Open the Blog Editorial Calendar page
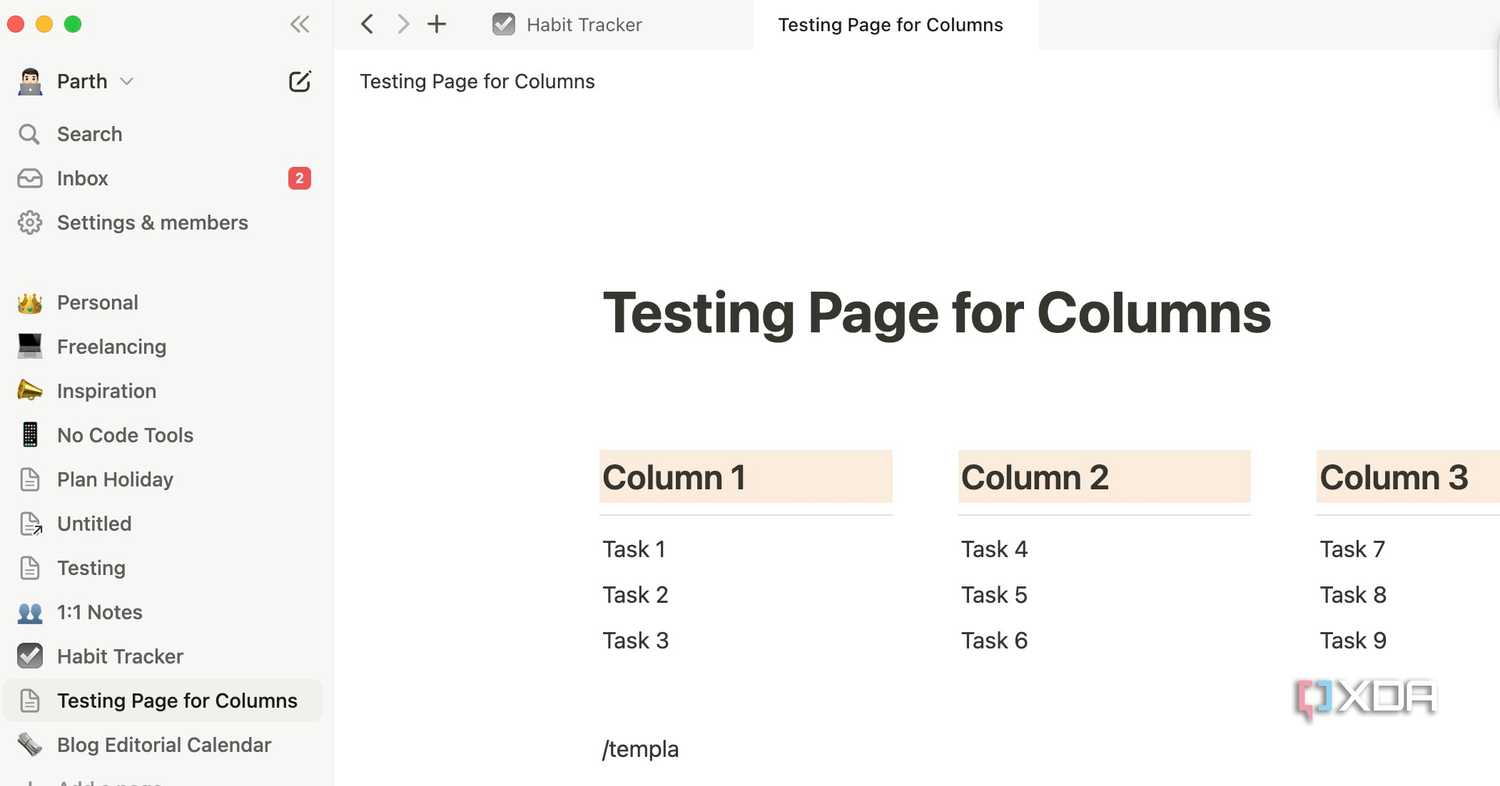1500x786 pixels. click(163, 744)
